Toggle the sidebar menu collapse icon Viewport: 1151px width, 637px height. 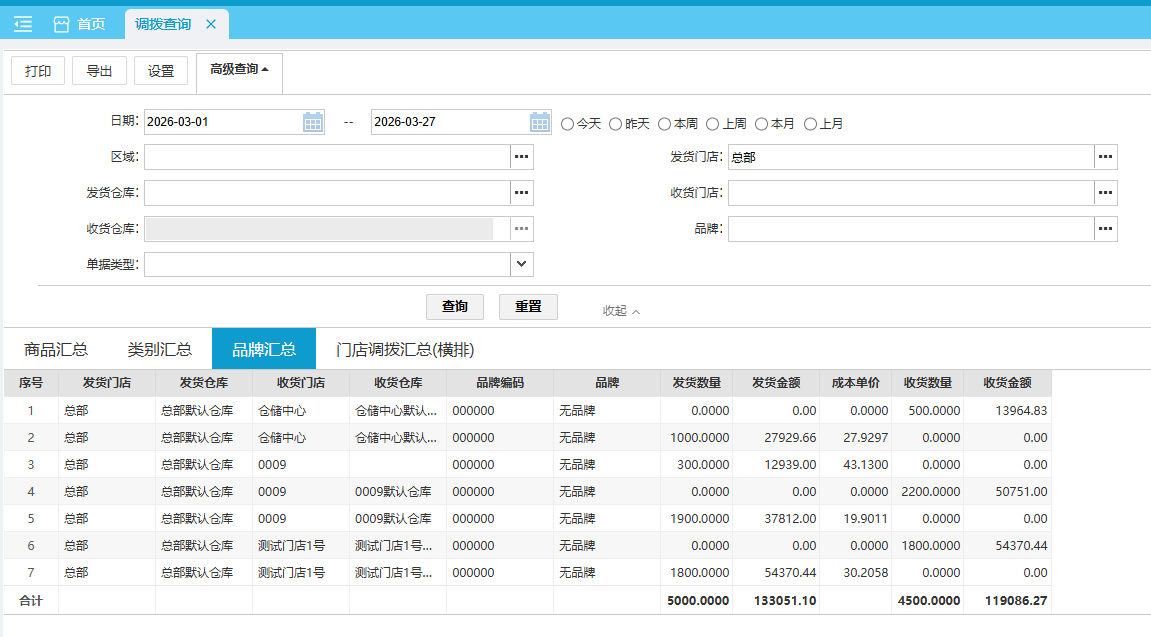coord(23,24)
